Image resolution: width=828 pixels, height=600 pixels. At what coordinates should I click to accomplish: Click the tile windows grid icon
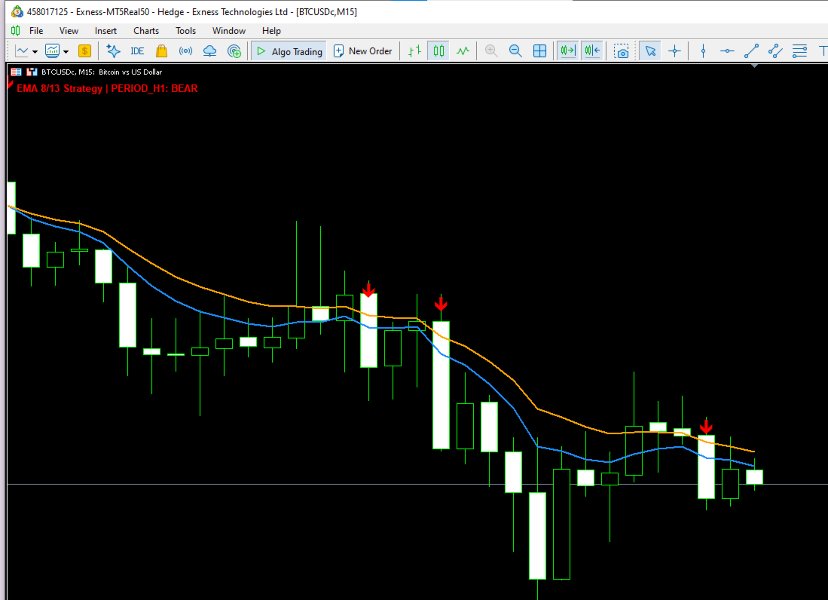(540, 51)
